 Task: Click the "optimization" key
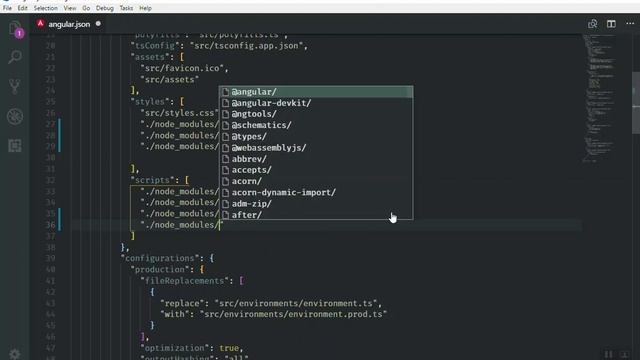coord(175,348)
